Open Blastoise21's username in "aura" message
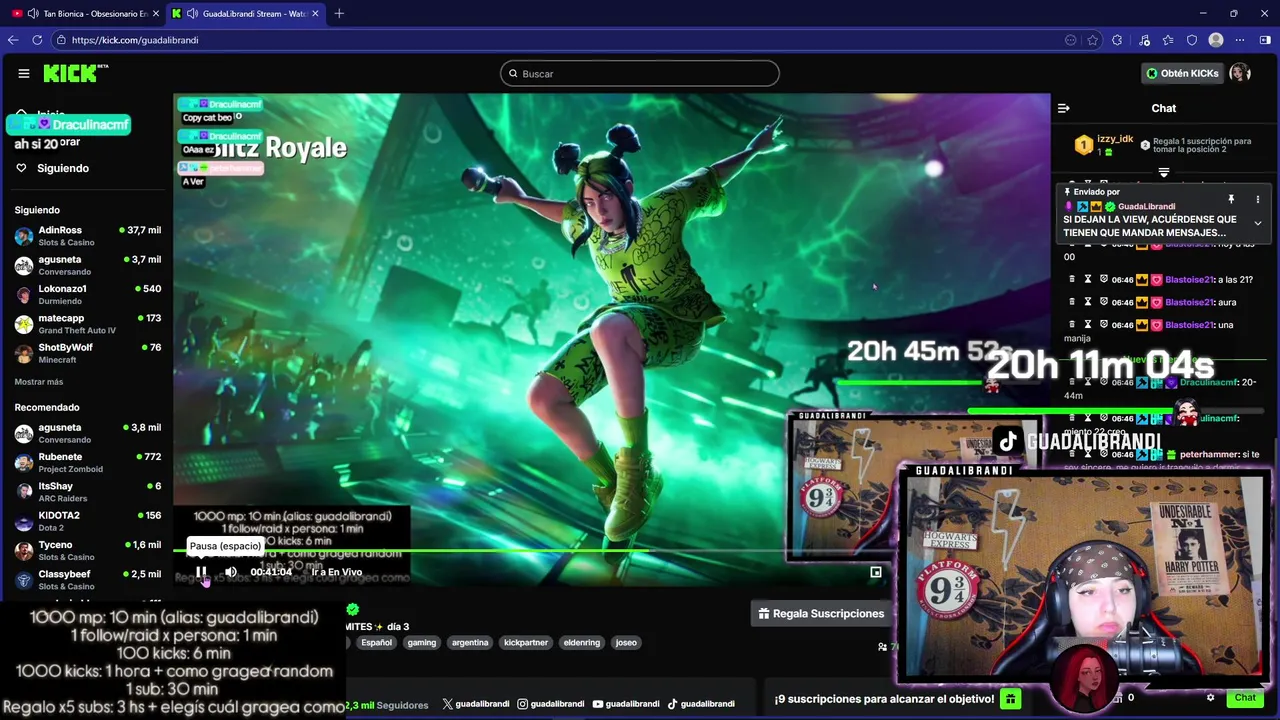The width and height of the screenshot is (1280, 720). point(1189,302)
